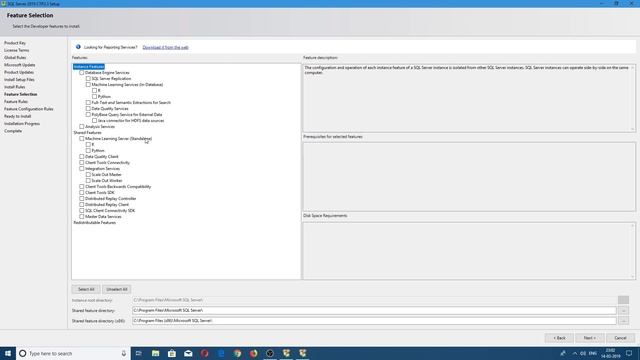Show hidden system tray icons
This screenshot has width=640, height=360.
pyautogui.click(x=575, y=353)
